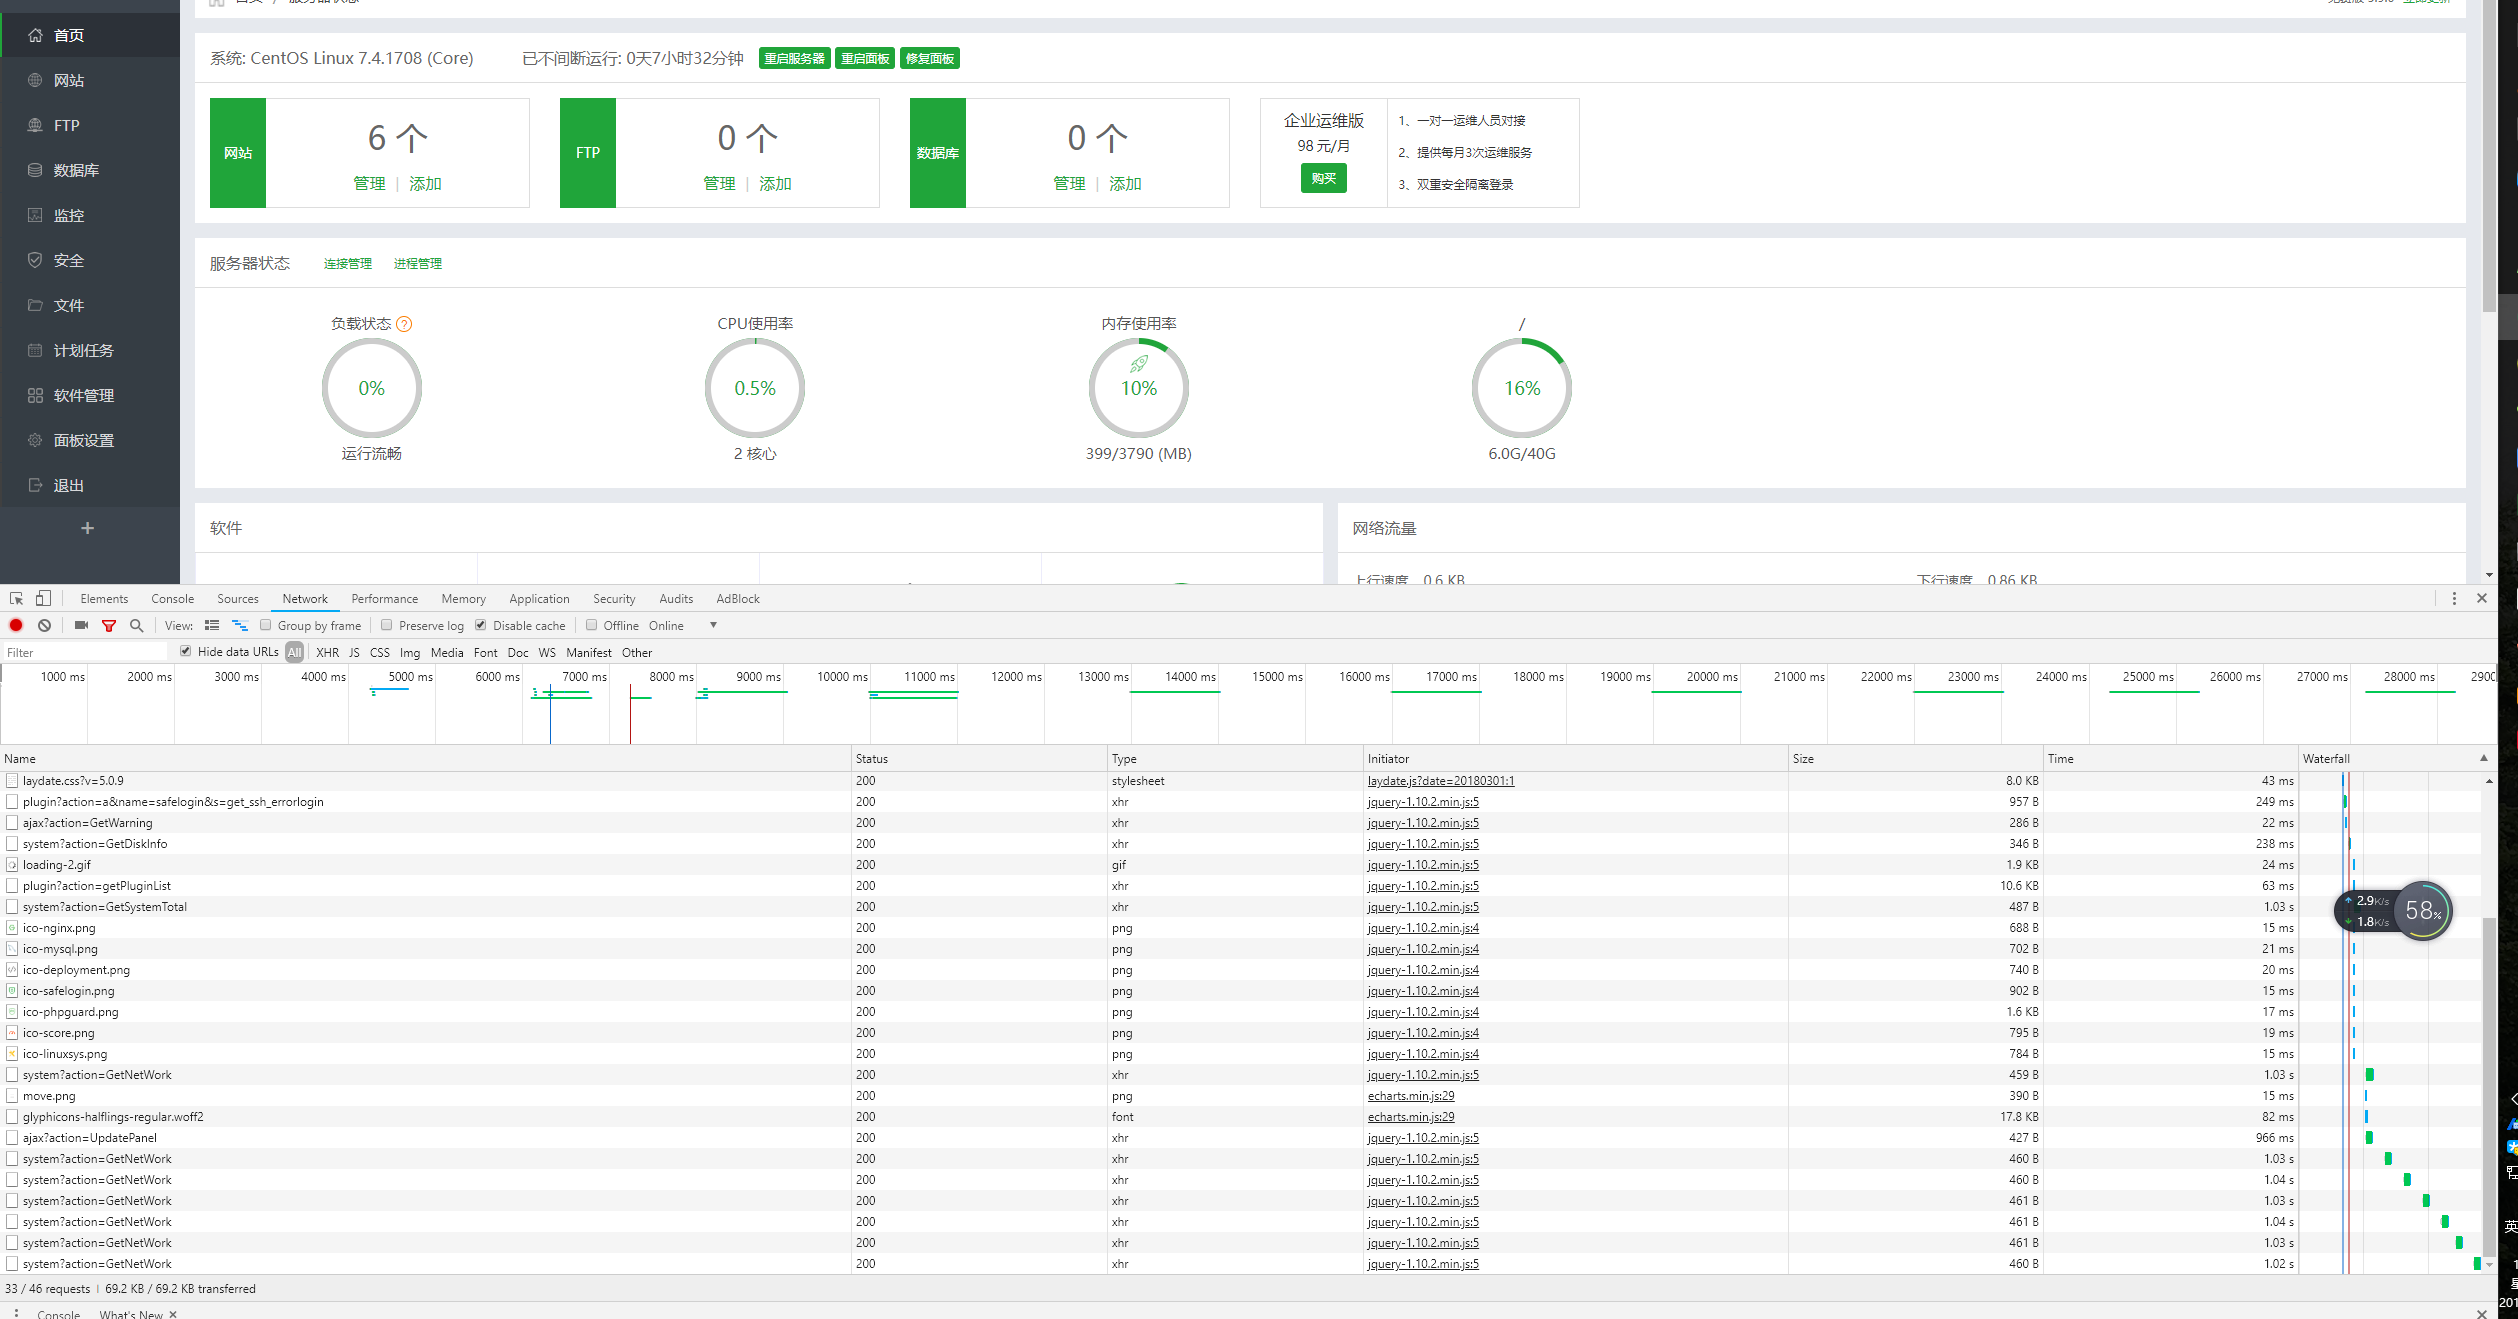Image resolution: width=2518 pixels, height=1319 pixels.
Task: Activate DevTools inspect element picker
Action: tap(16, 599)
